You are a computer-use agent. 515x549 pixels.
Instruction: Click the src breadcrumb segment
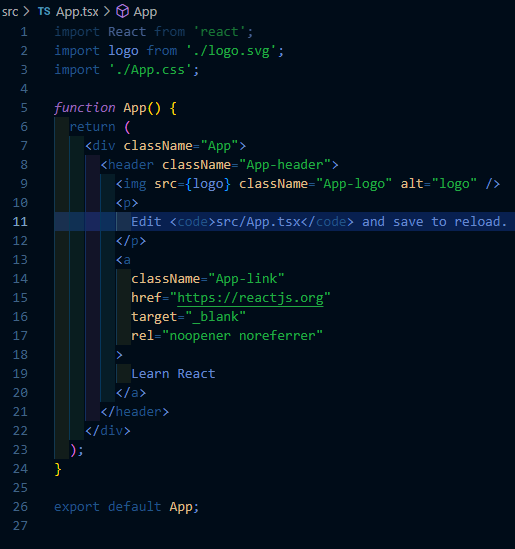click(x=10, y=12)
